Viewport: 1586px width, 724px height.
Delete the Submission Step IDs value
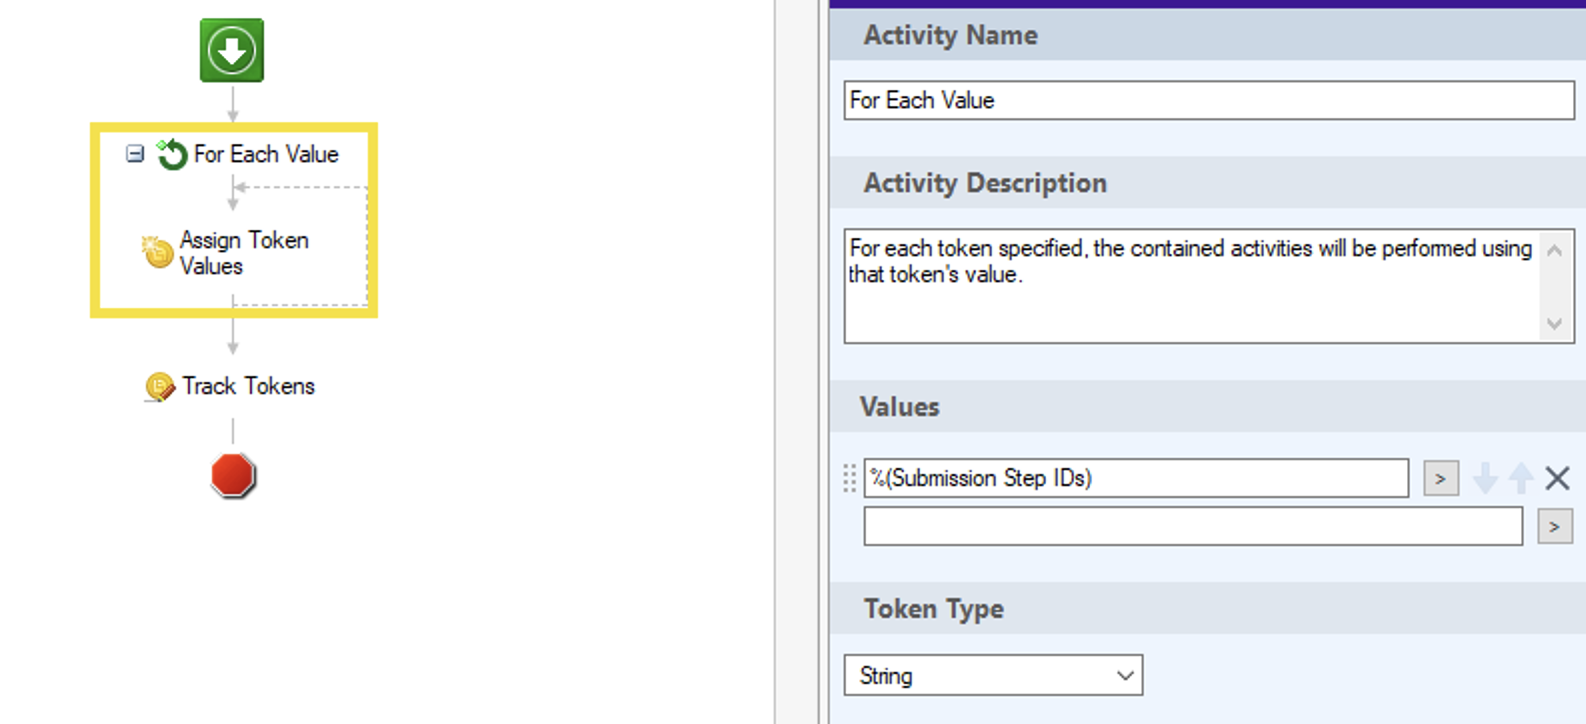(1557, 478)
